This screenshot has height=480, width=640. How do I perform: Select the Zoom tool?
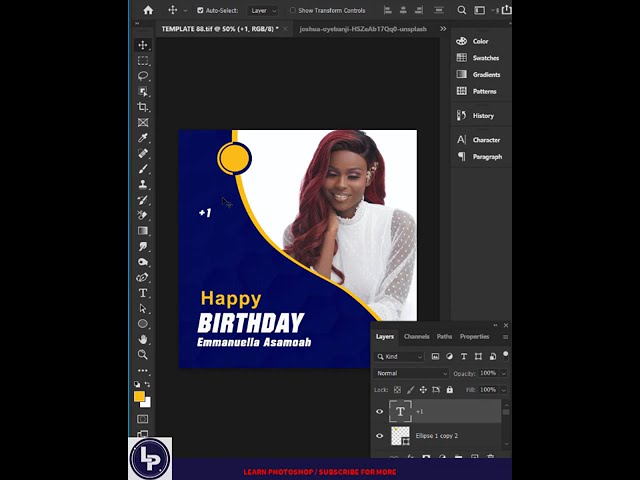point(143,354)
